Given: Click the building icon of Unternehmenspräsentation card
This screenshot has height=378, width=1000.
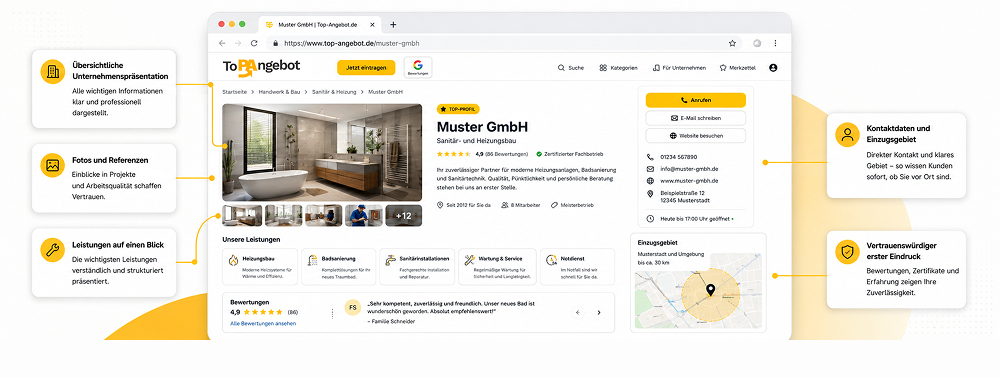Looking at the screenshot, I should pyautogui.click(x=53, y=71).
